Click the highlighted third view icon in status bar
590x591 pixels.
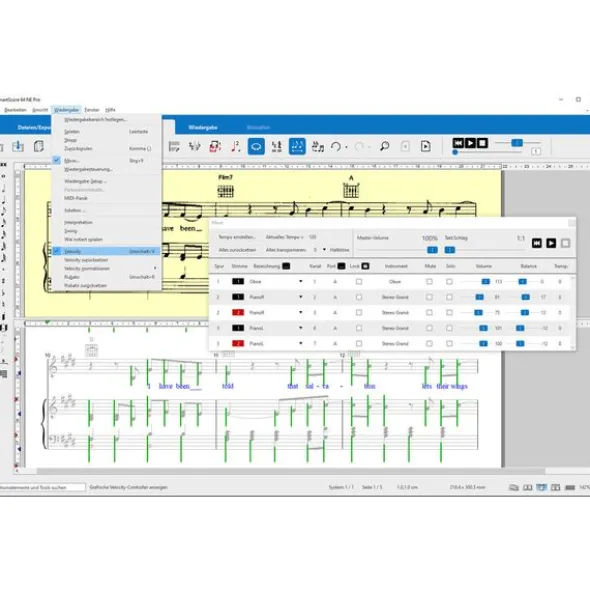pos(541,487)
